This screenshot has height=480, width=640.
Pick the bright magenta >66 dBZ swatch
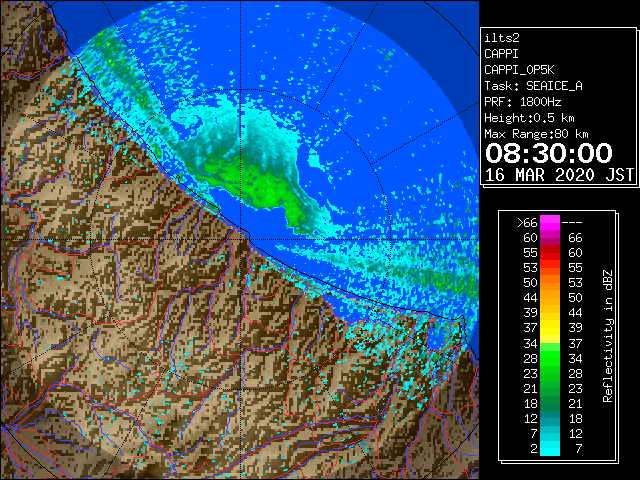pos(550,223)
